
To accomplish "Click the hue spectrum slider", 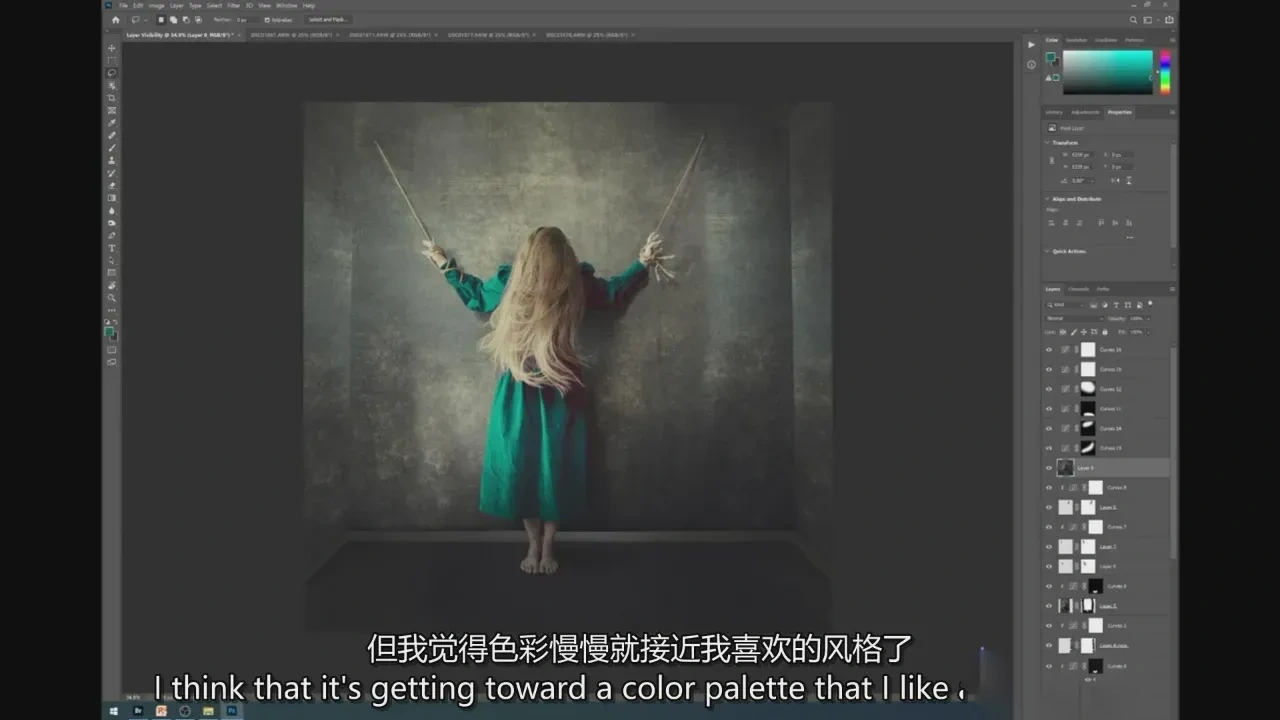I will pos(1165,72).
